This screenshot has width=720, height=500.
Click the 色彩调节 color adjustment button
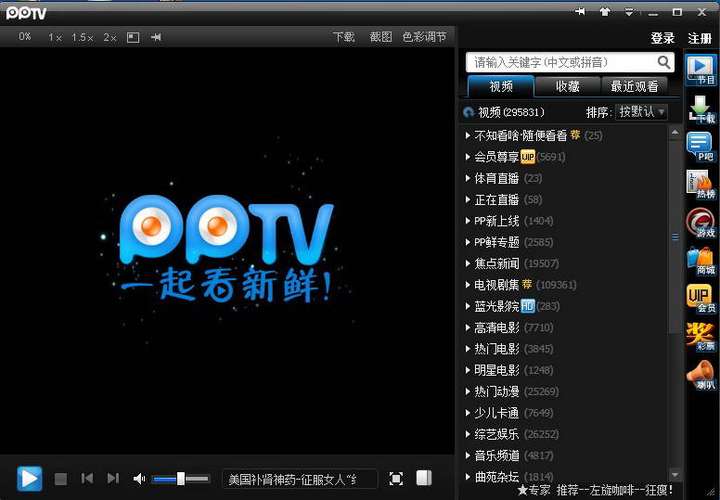[424, 37]
